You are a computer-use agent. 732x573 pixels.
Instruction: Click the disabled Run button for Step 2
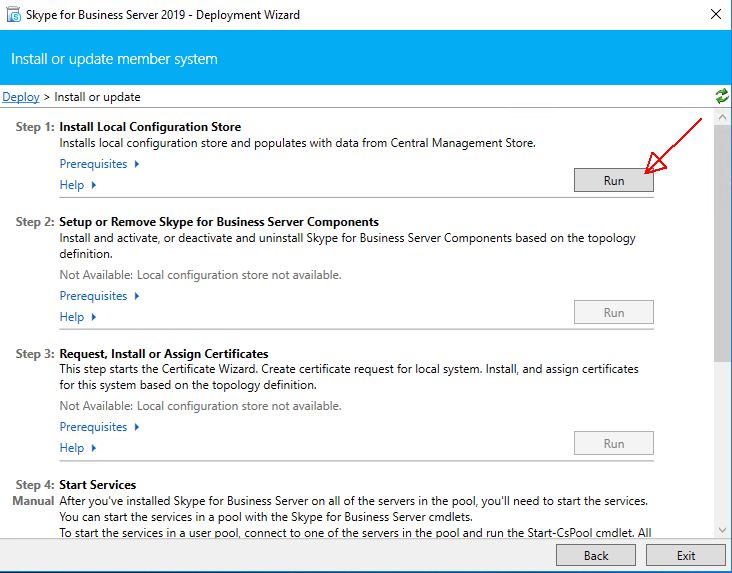(613, 312)
